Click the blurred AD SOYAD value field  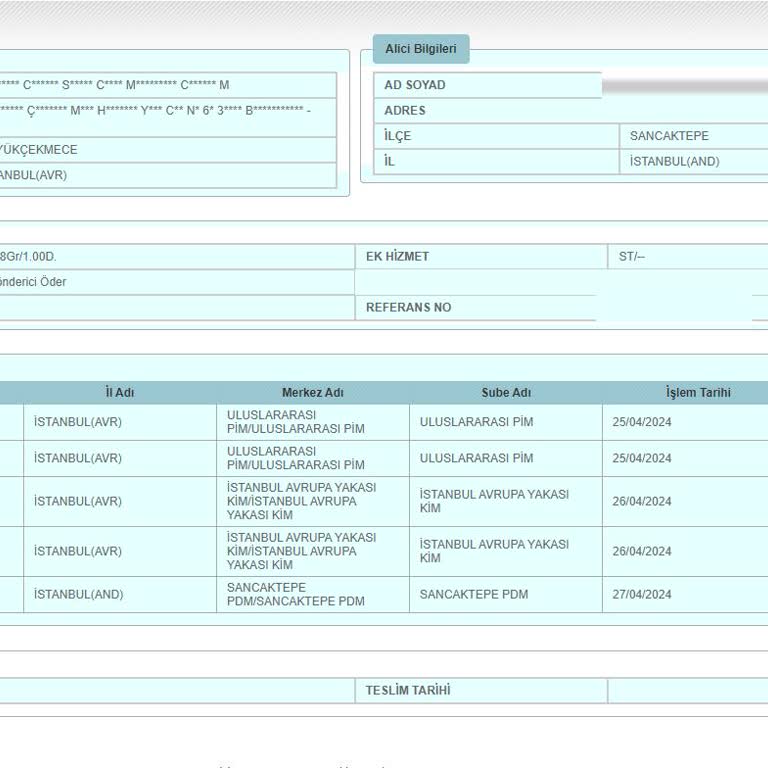click(x=684, y=85)
